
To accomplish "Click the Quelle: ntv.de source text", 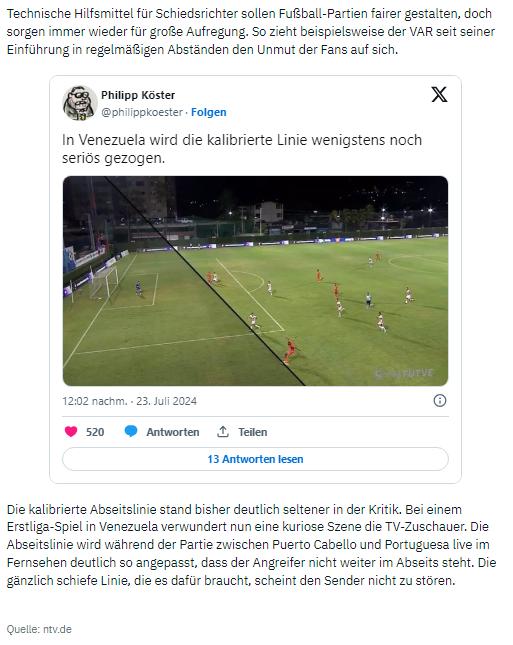I will pos(39,629).
